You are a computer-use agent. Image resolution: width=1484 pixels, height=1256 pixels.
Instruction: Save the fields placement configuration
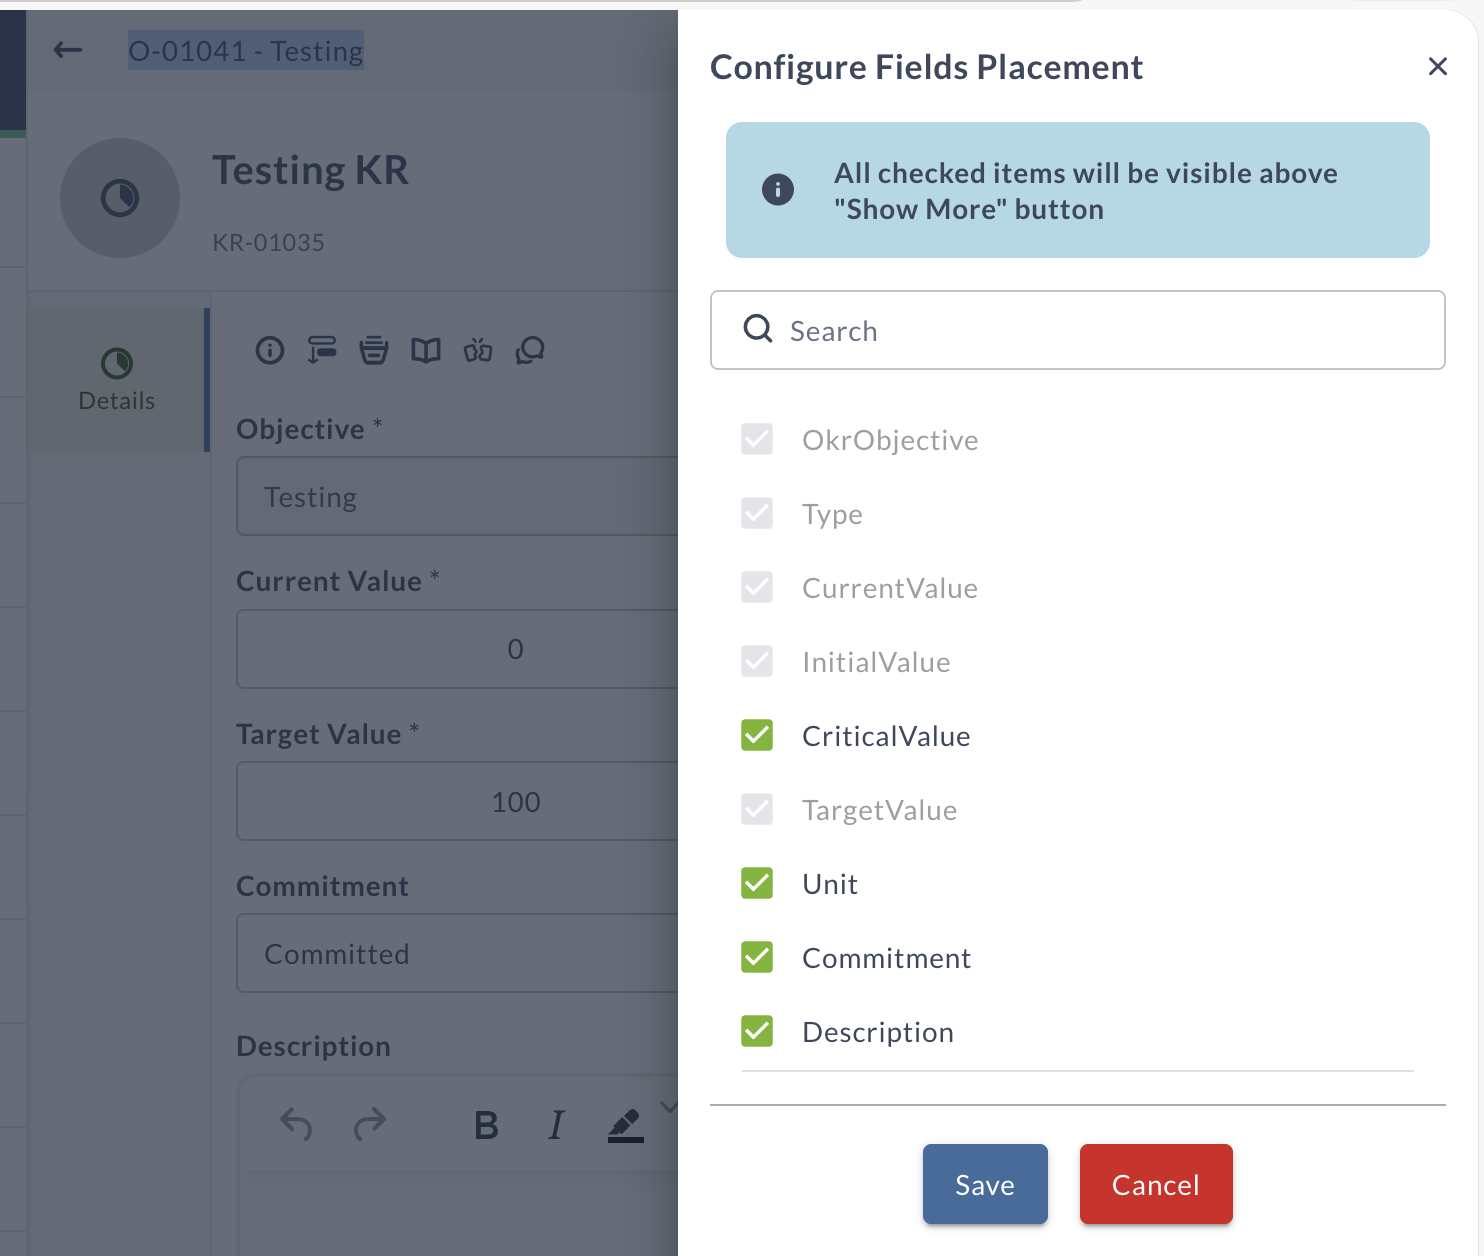pyautogui.click(x=984, y=1184)
